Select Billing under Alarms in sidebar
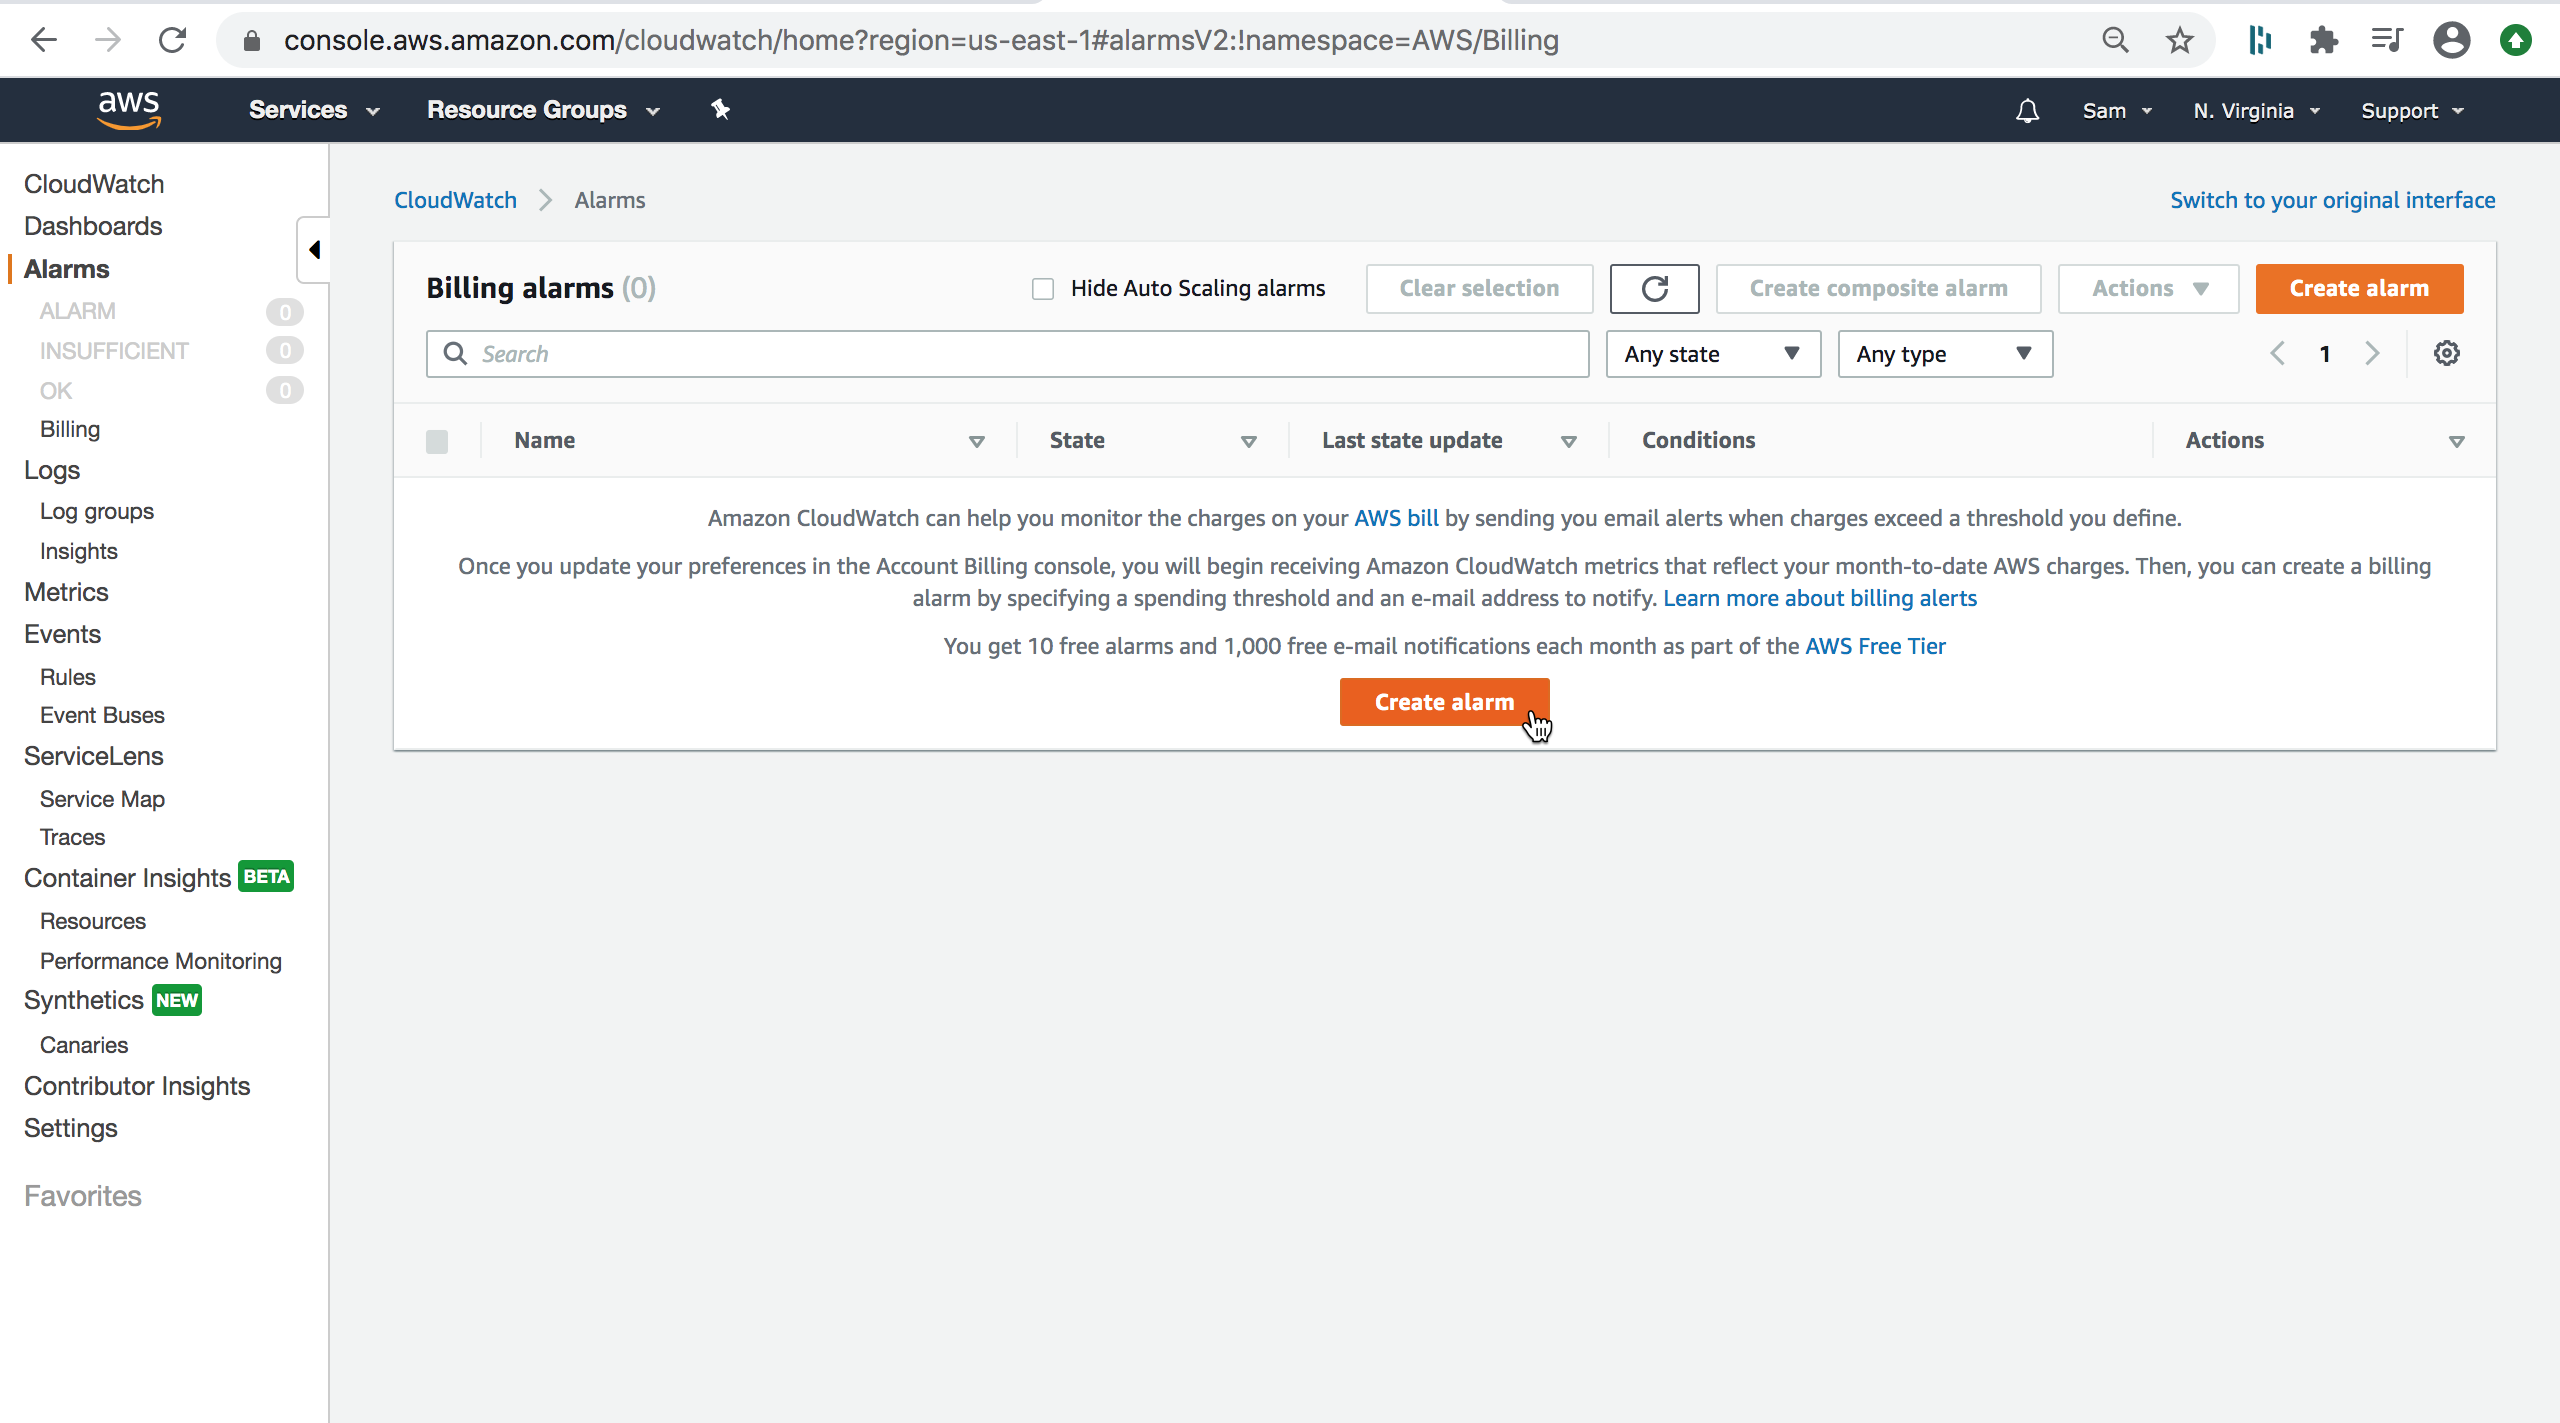 70,429
